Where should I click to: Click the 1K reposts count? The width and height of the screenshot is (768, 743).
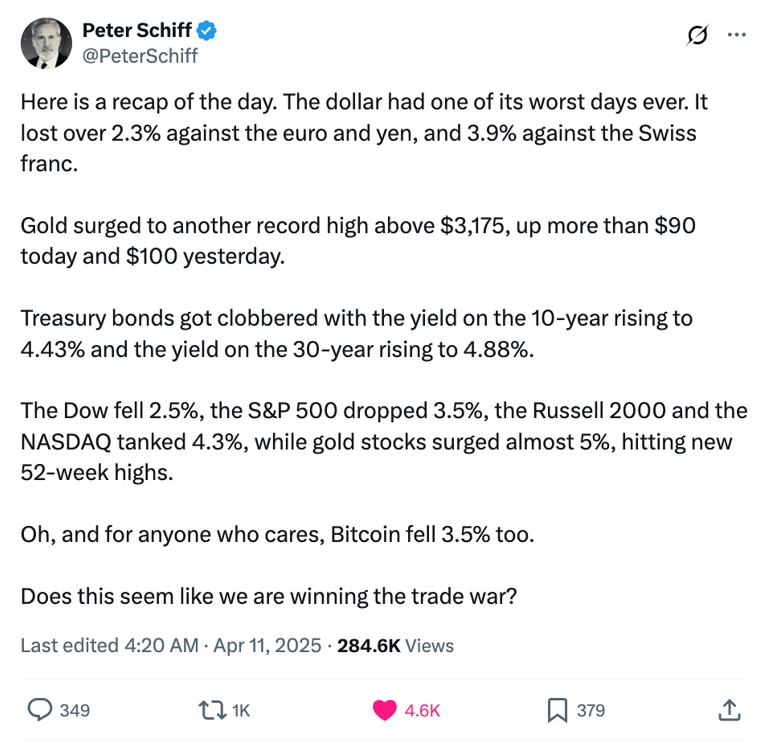click(x=241, y=711)
